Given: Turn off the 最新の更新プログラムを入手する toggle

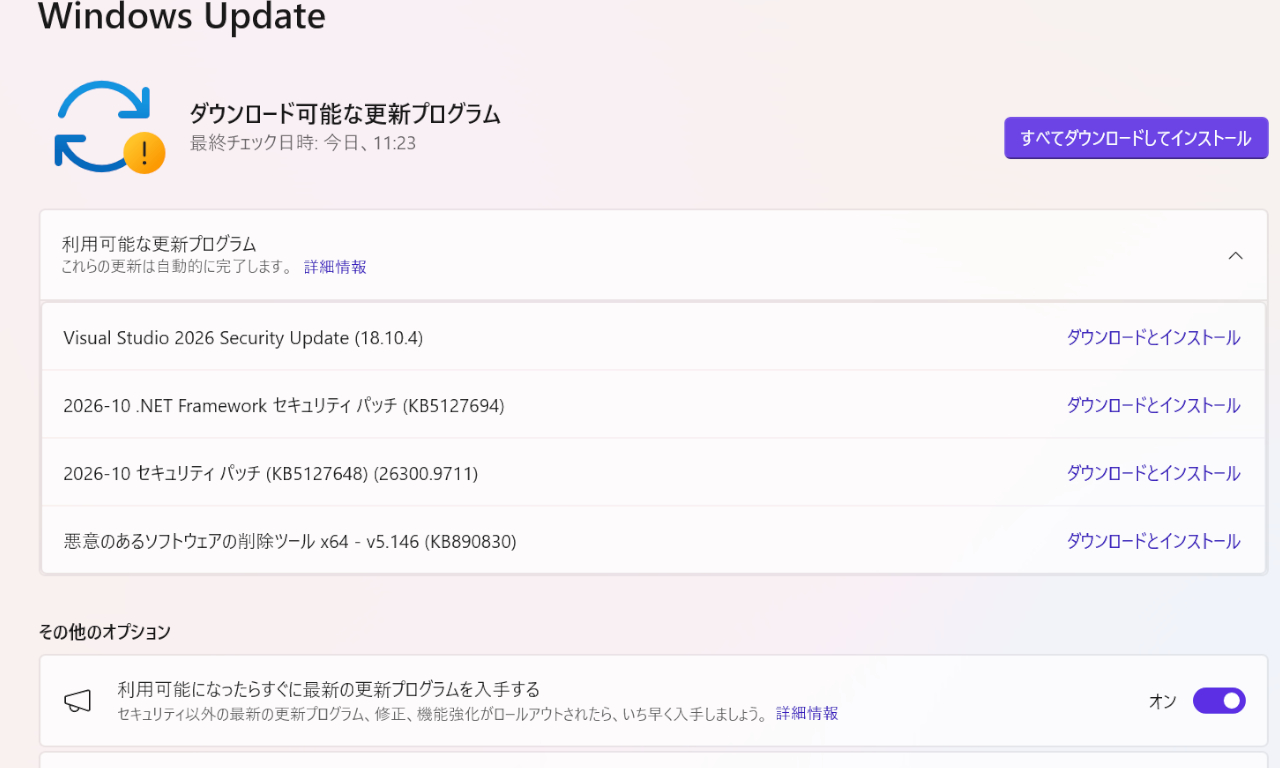Looking at the screenshot, I should [x=1219, y=701].
